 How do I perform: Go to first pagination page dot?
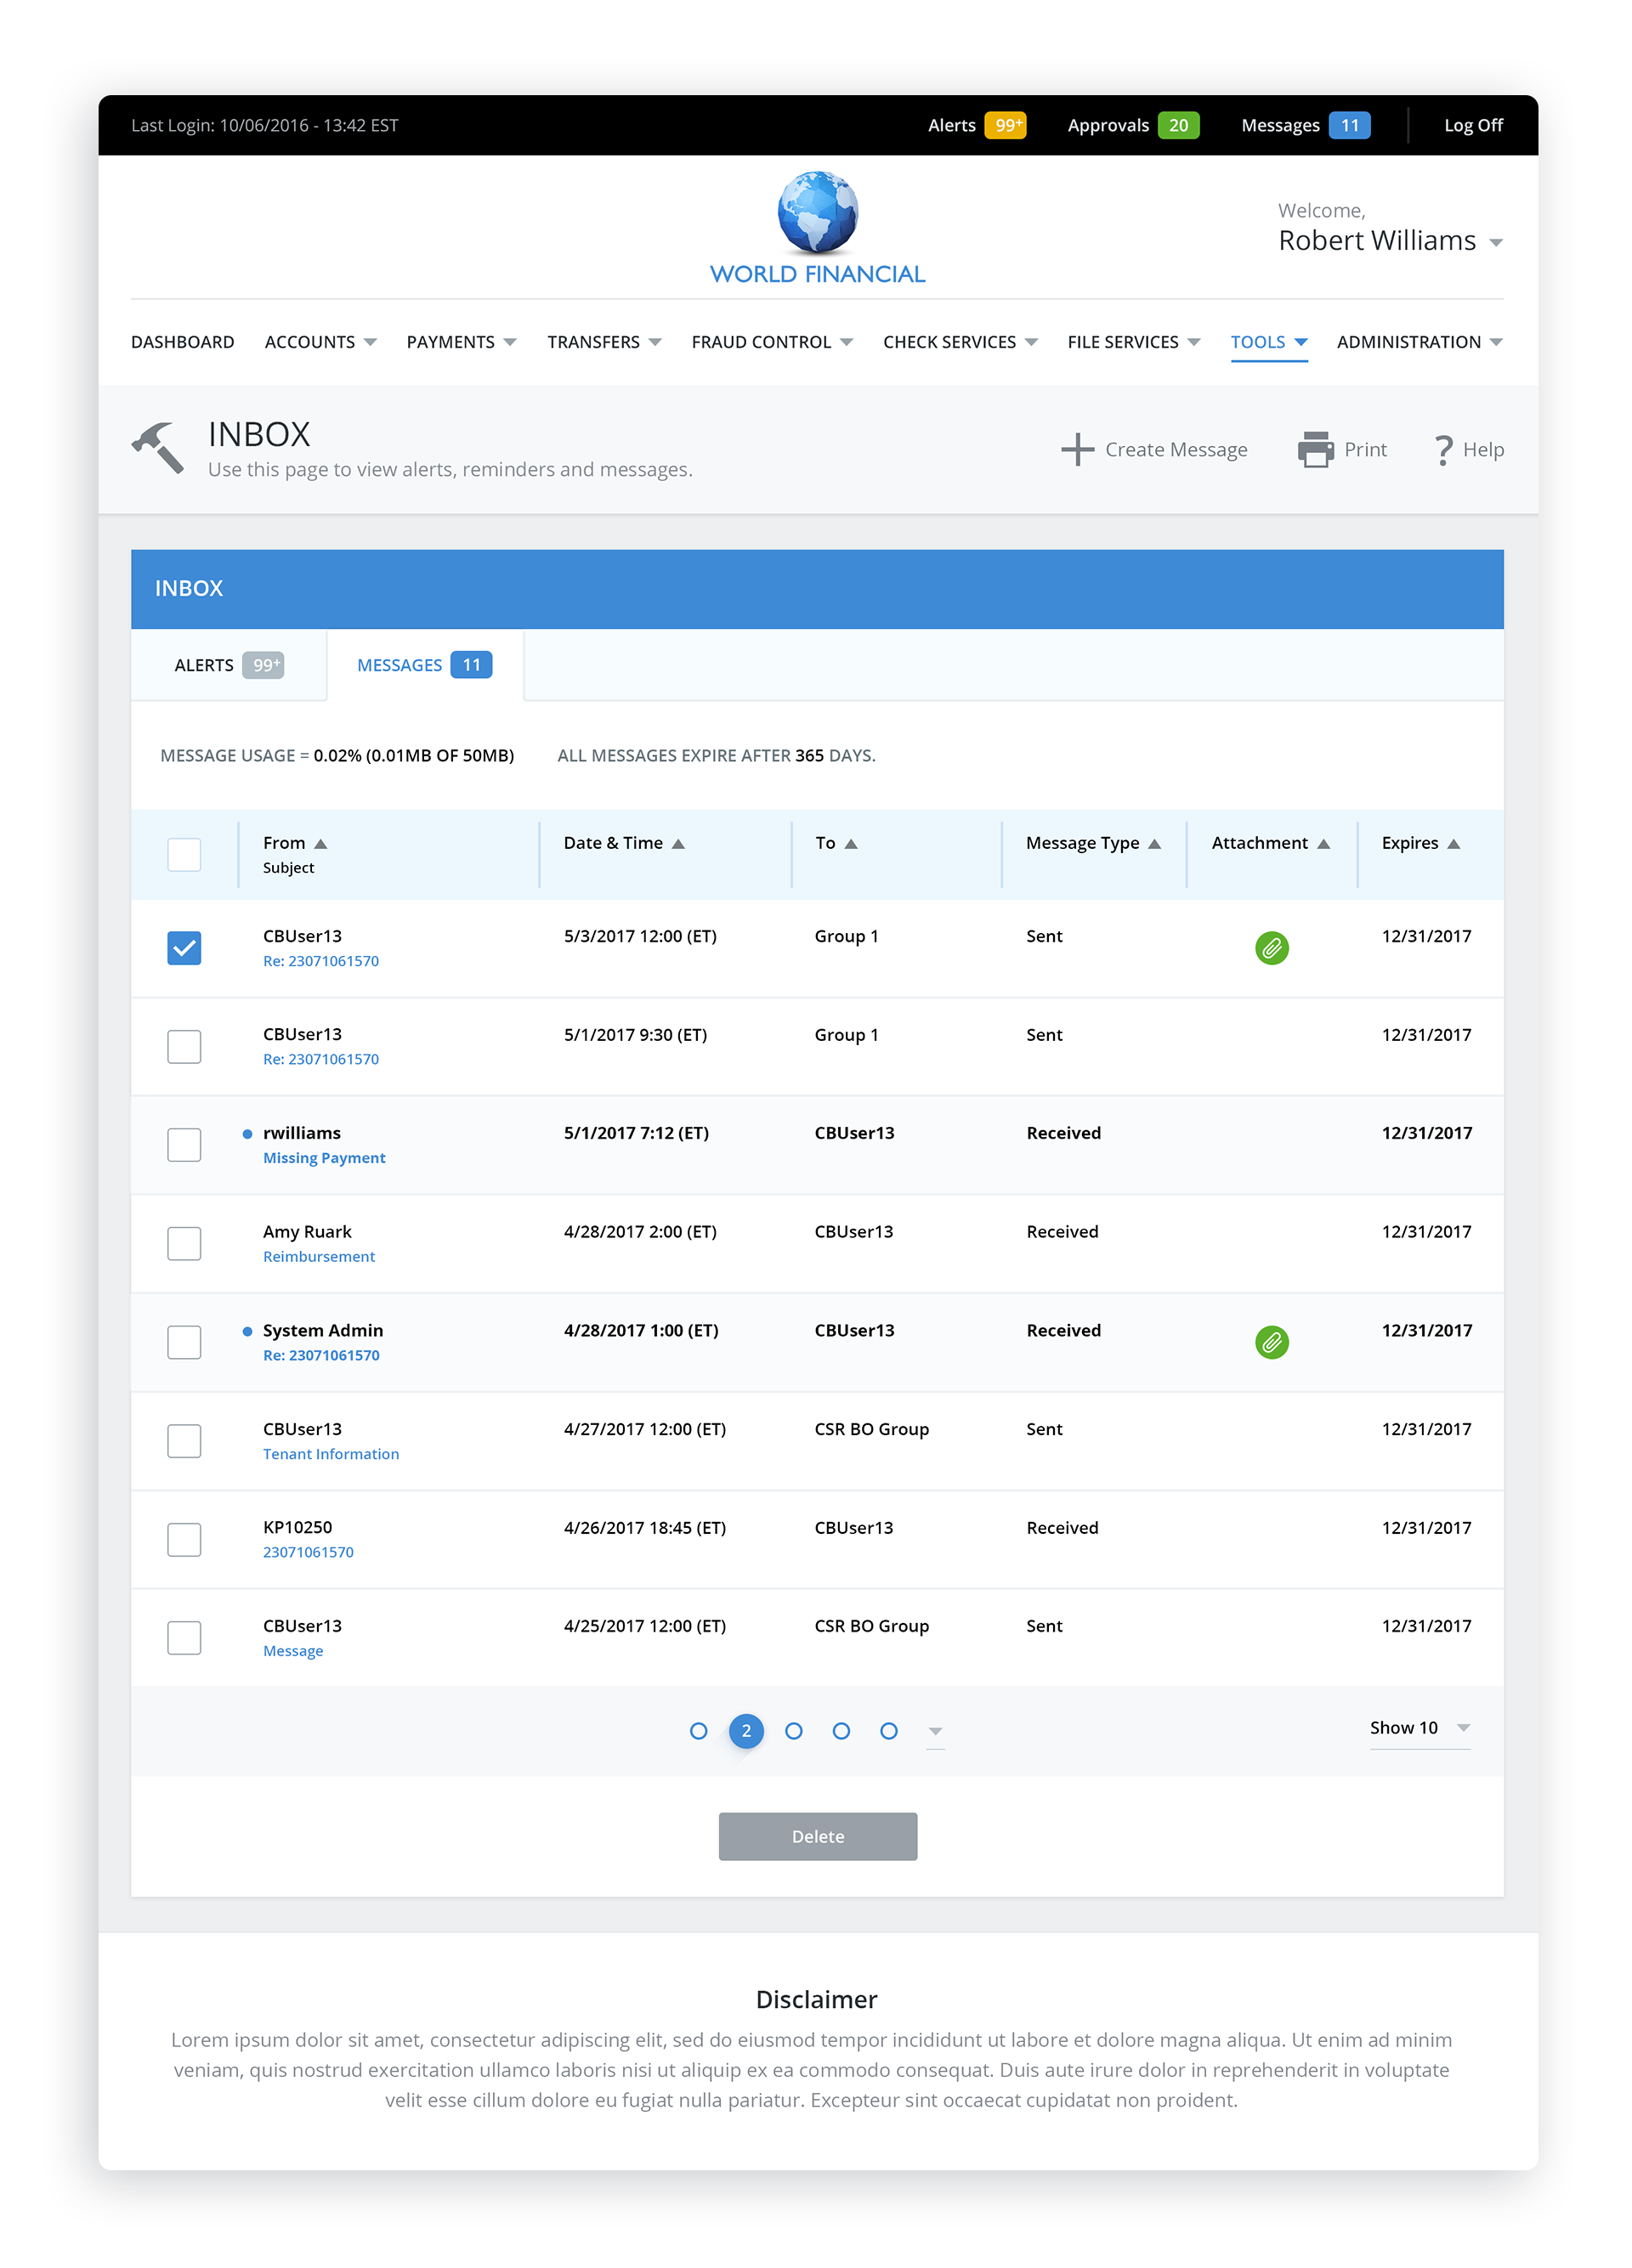[x=698, y=1730]
